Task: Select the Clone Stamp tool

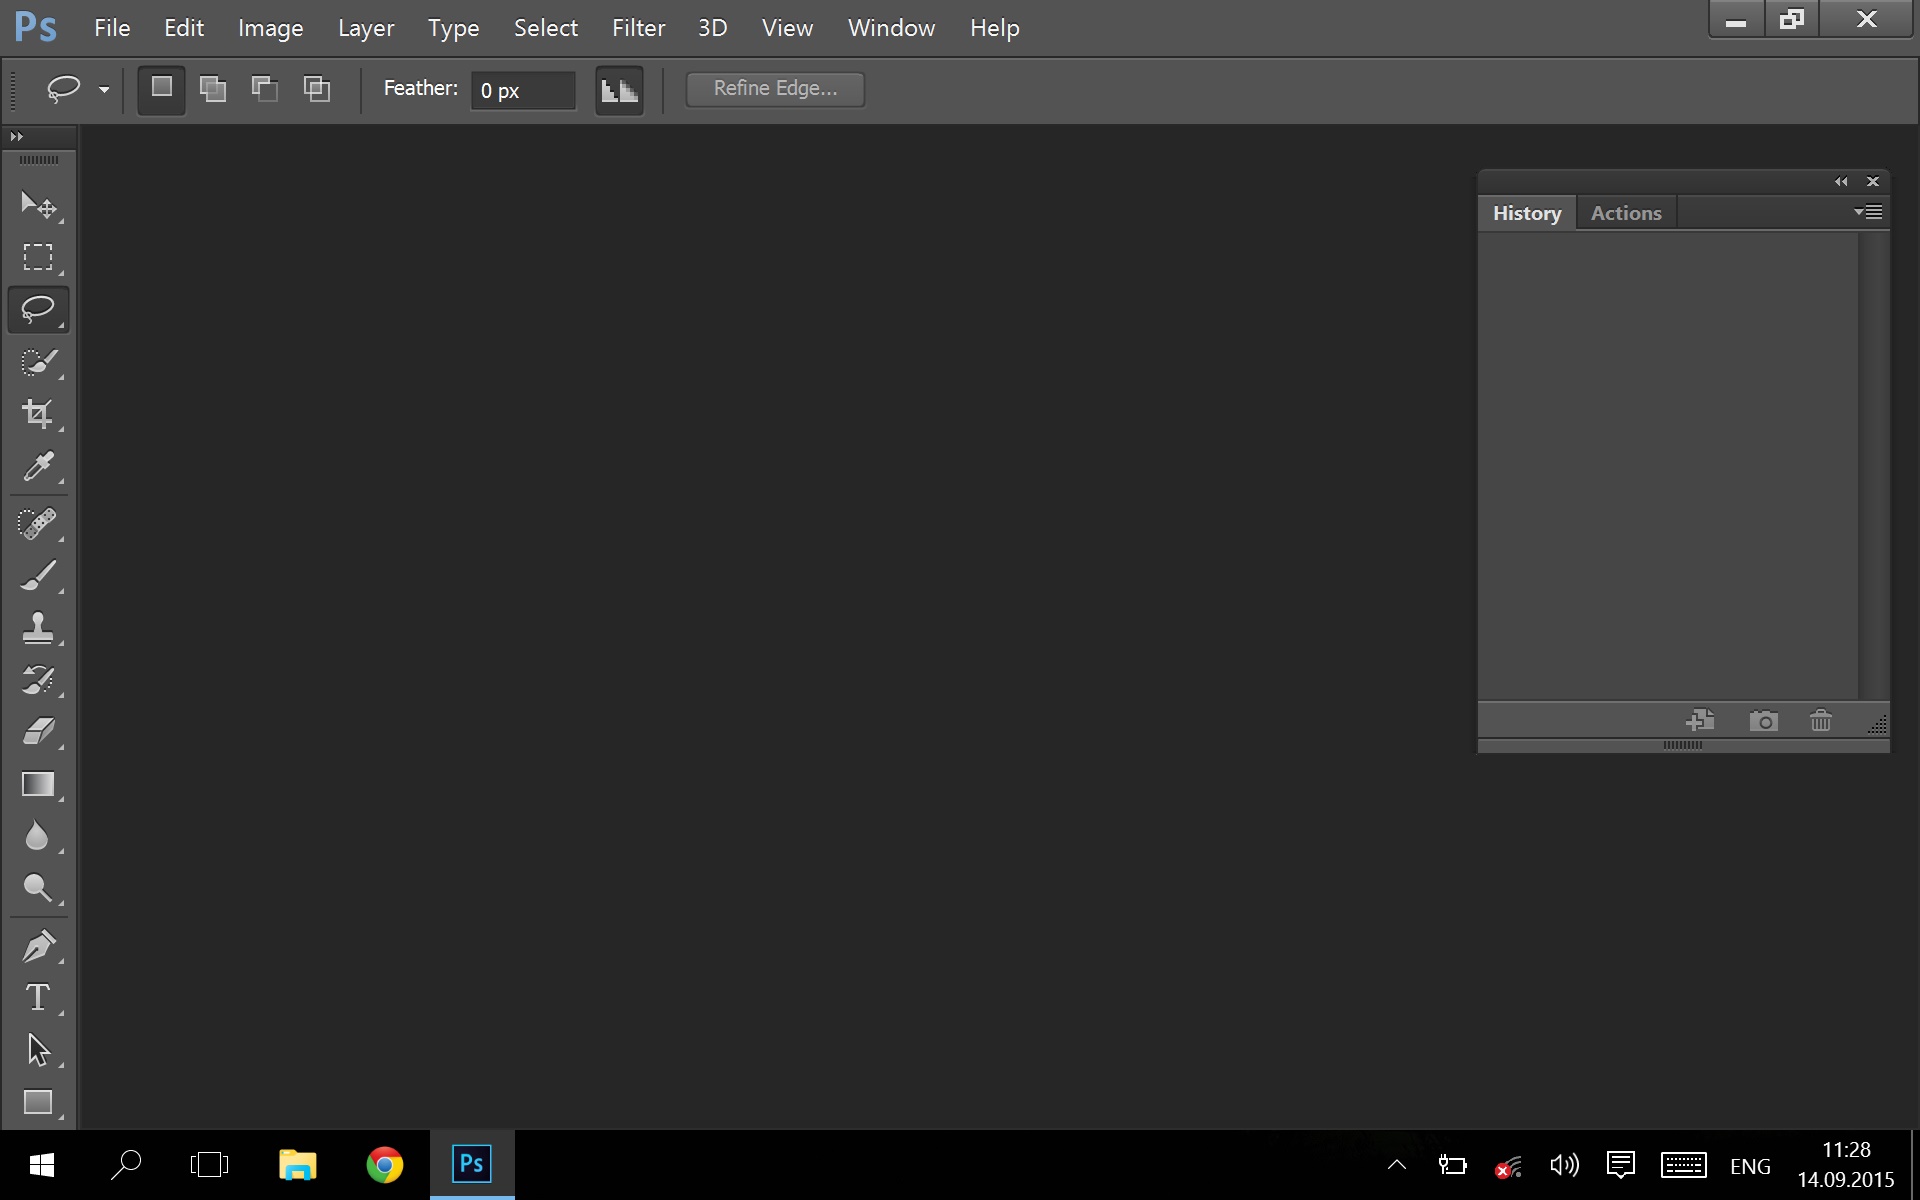Action: (38, 628)
